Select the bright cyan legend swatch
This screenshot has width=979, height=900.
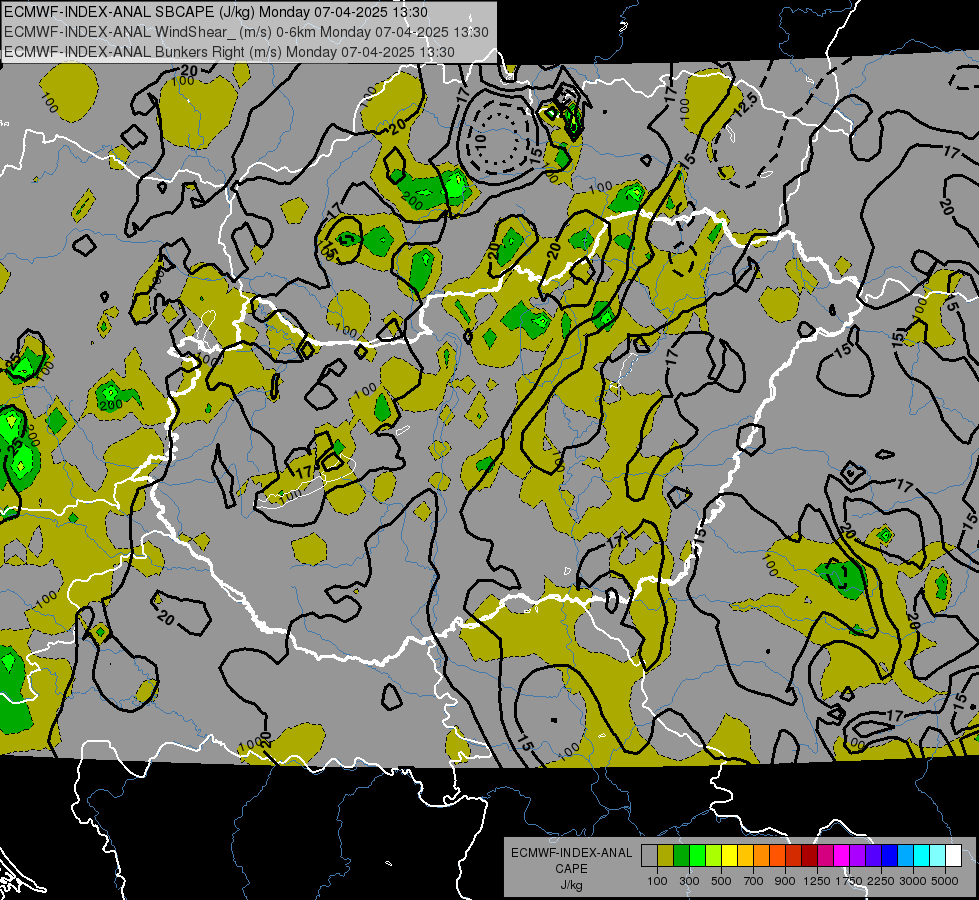click(x=921, y=856)
